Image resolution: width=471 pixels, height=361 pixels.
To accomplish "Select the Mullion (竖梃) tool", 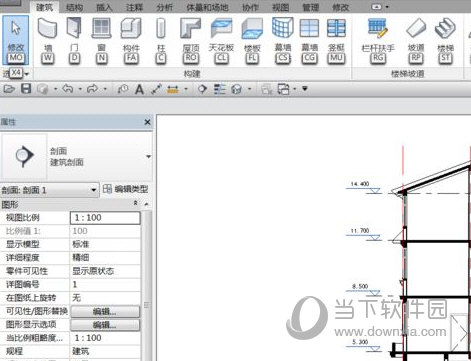I will pos(336,40).
